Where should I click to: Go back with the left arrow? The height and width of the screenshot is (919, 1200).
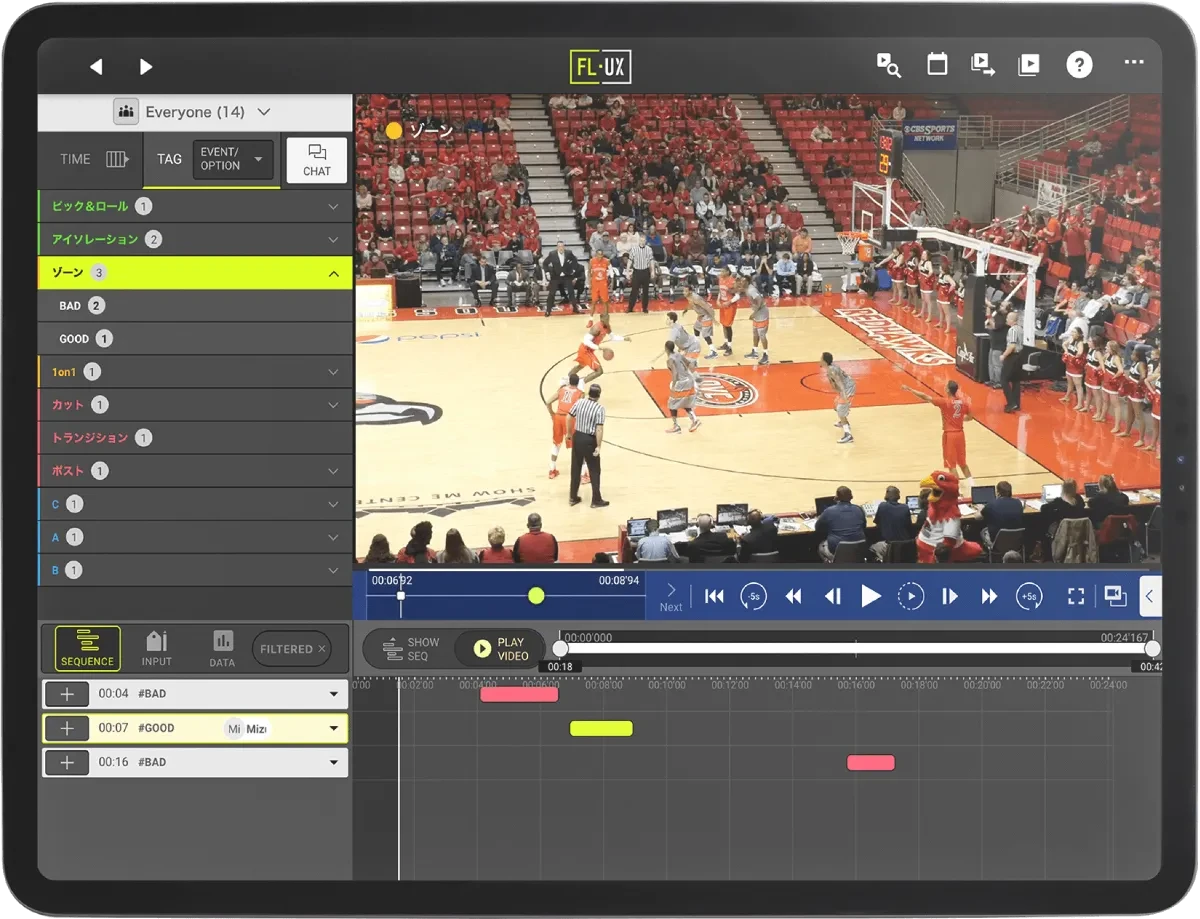pos(96,67)
